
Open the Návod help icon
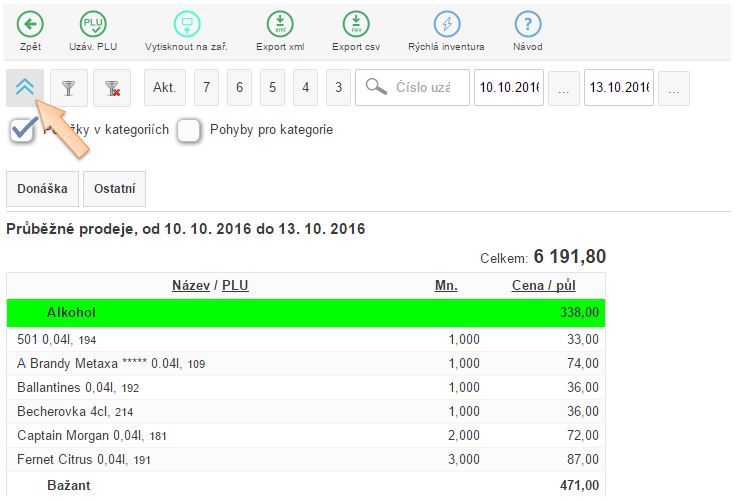(528, 25)
